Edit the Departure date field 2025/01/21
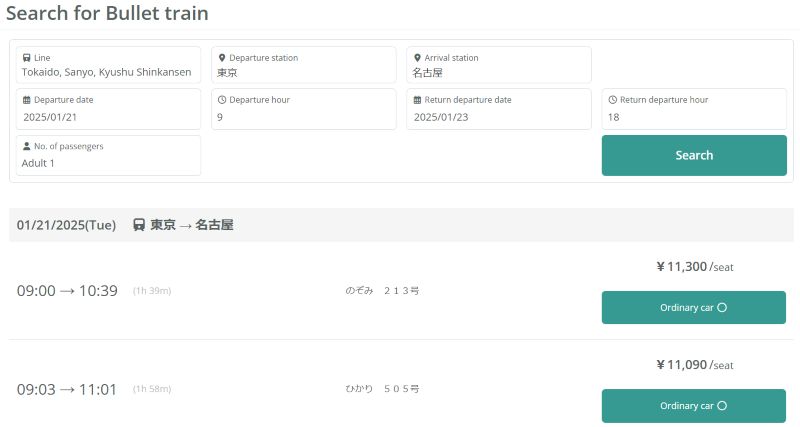The image size is (800, 427). point(108,109)
